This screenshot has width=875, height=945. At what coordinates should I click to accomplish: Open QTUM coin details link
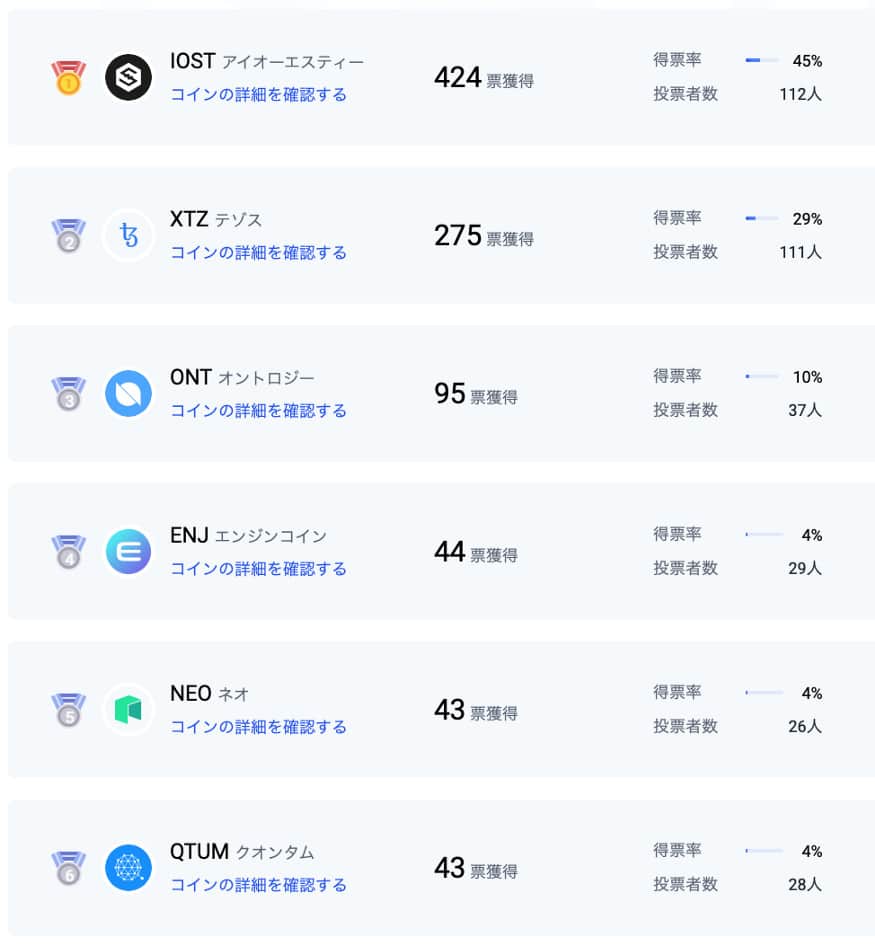pos(259,885)
